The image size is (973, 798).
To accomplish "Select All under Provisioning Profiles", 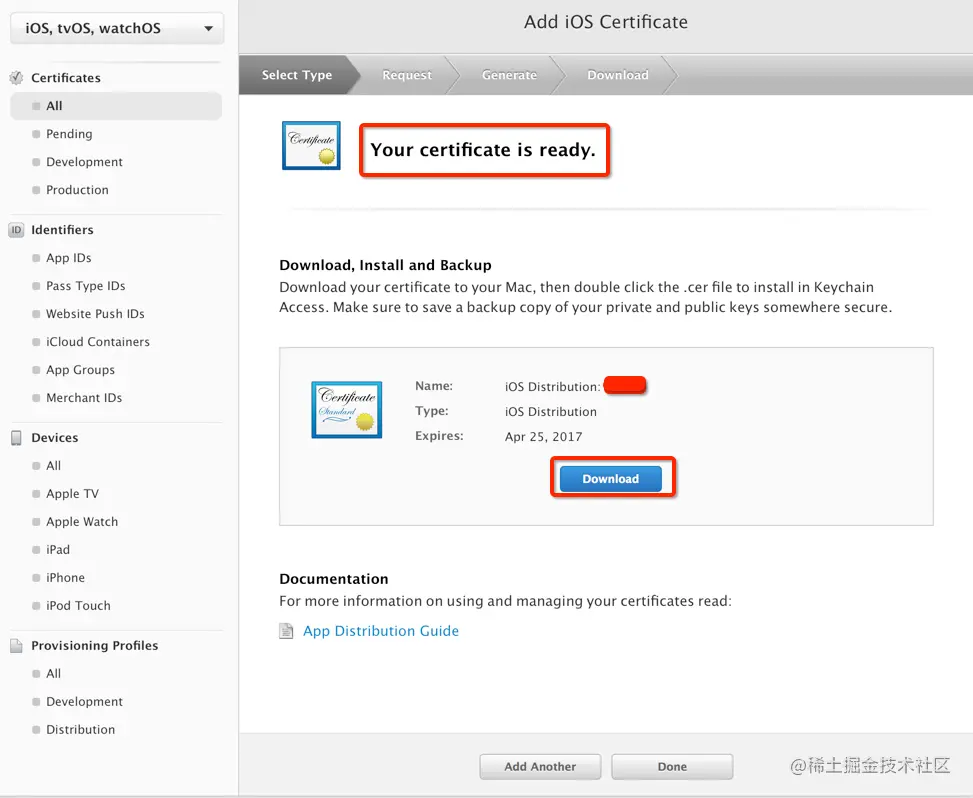I will pyautogui.click(x=53, y=674).
